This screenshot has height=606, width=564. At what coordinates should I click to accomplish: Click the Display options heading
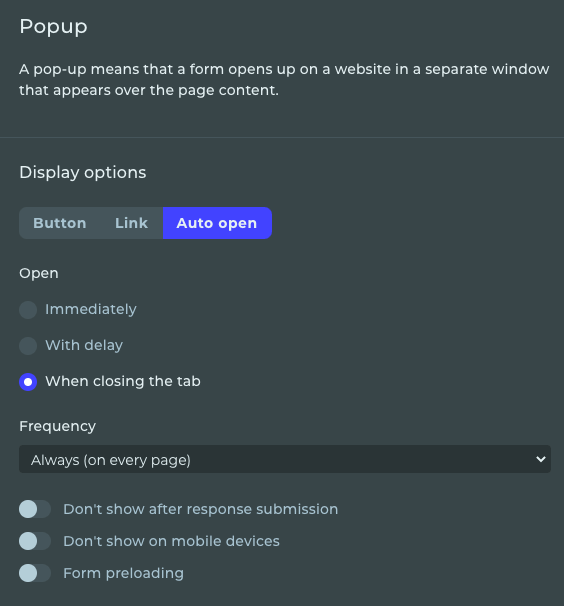point(83,172)
